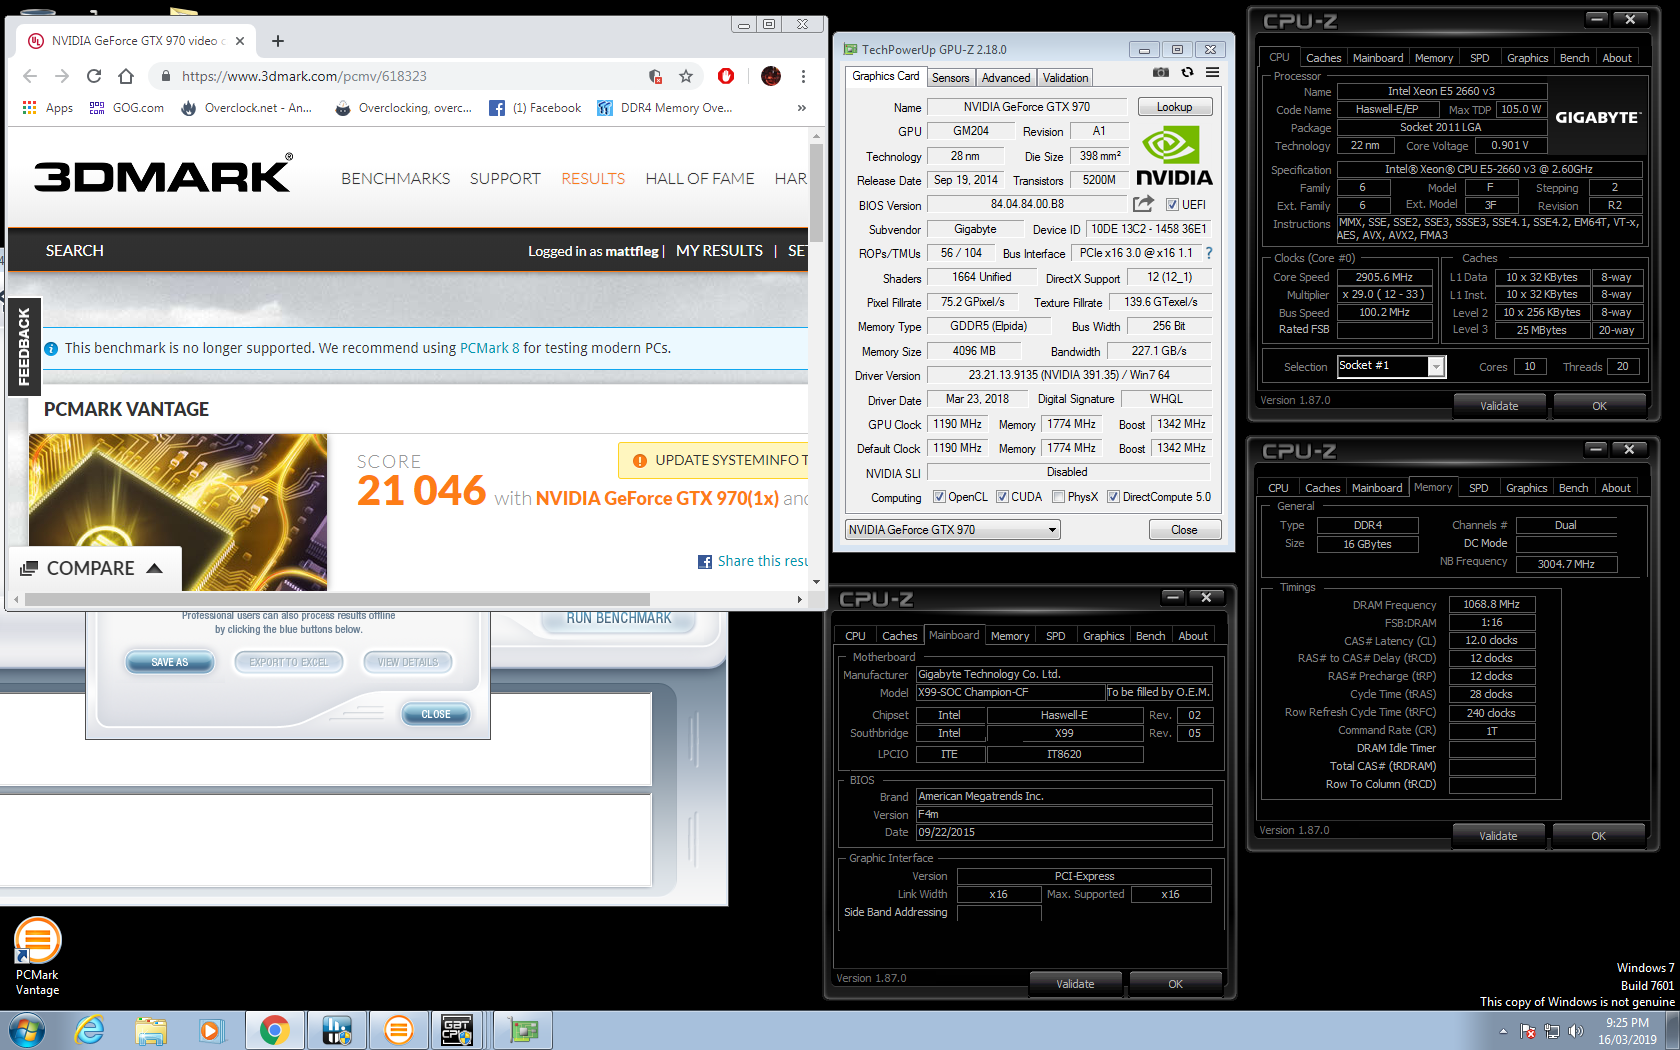This screenshot has width=1680, height=1050.
Task: Open File Explorer taskbar icon
Action: point(151,1030)
